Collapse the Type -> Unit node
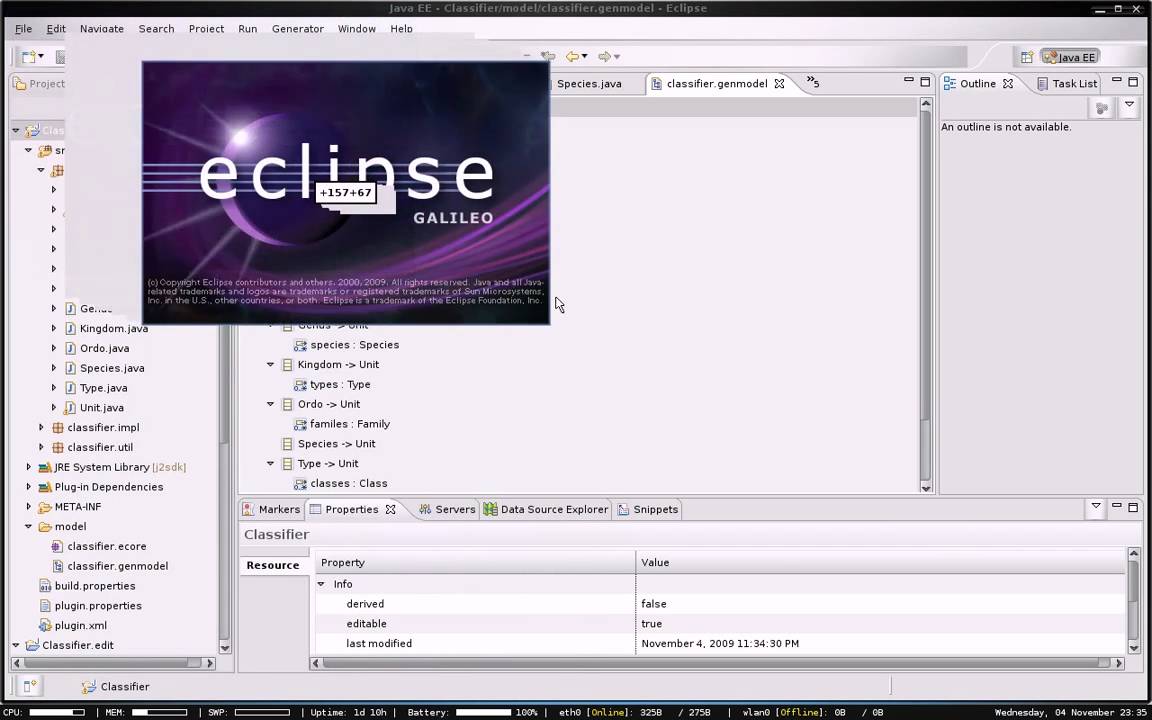 (270, 464)
